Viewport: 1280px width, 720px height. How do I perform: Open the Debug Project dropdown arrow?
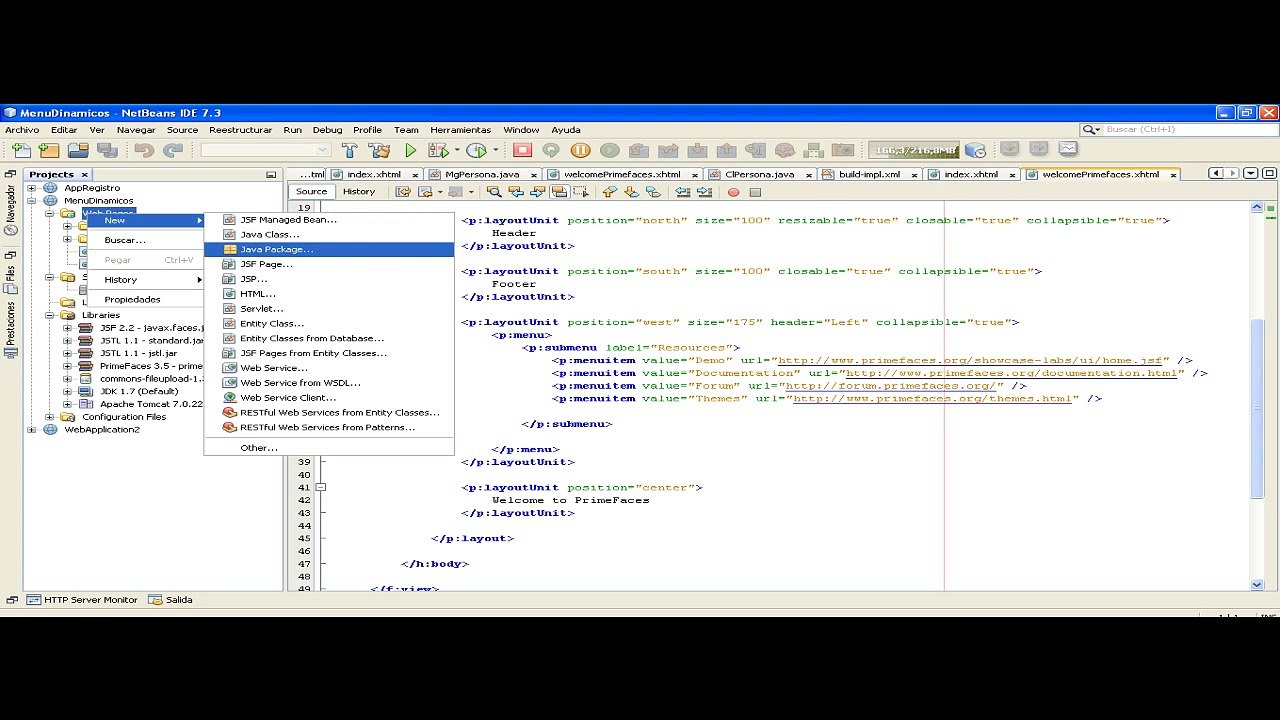coord(456,150)
